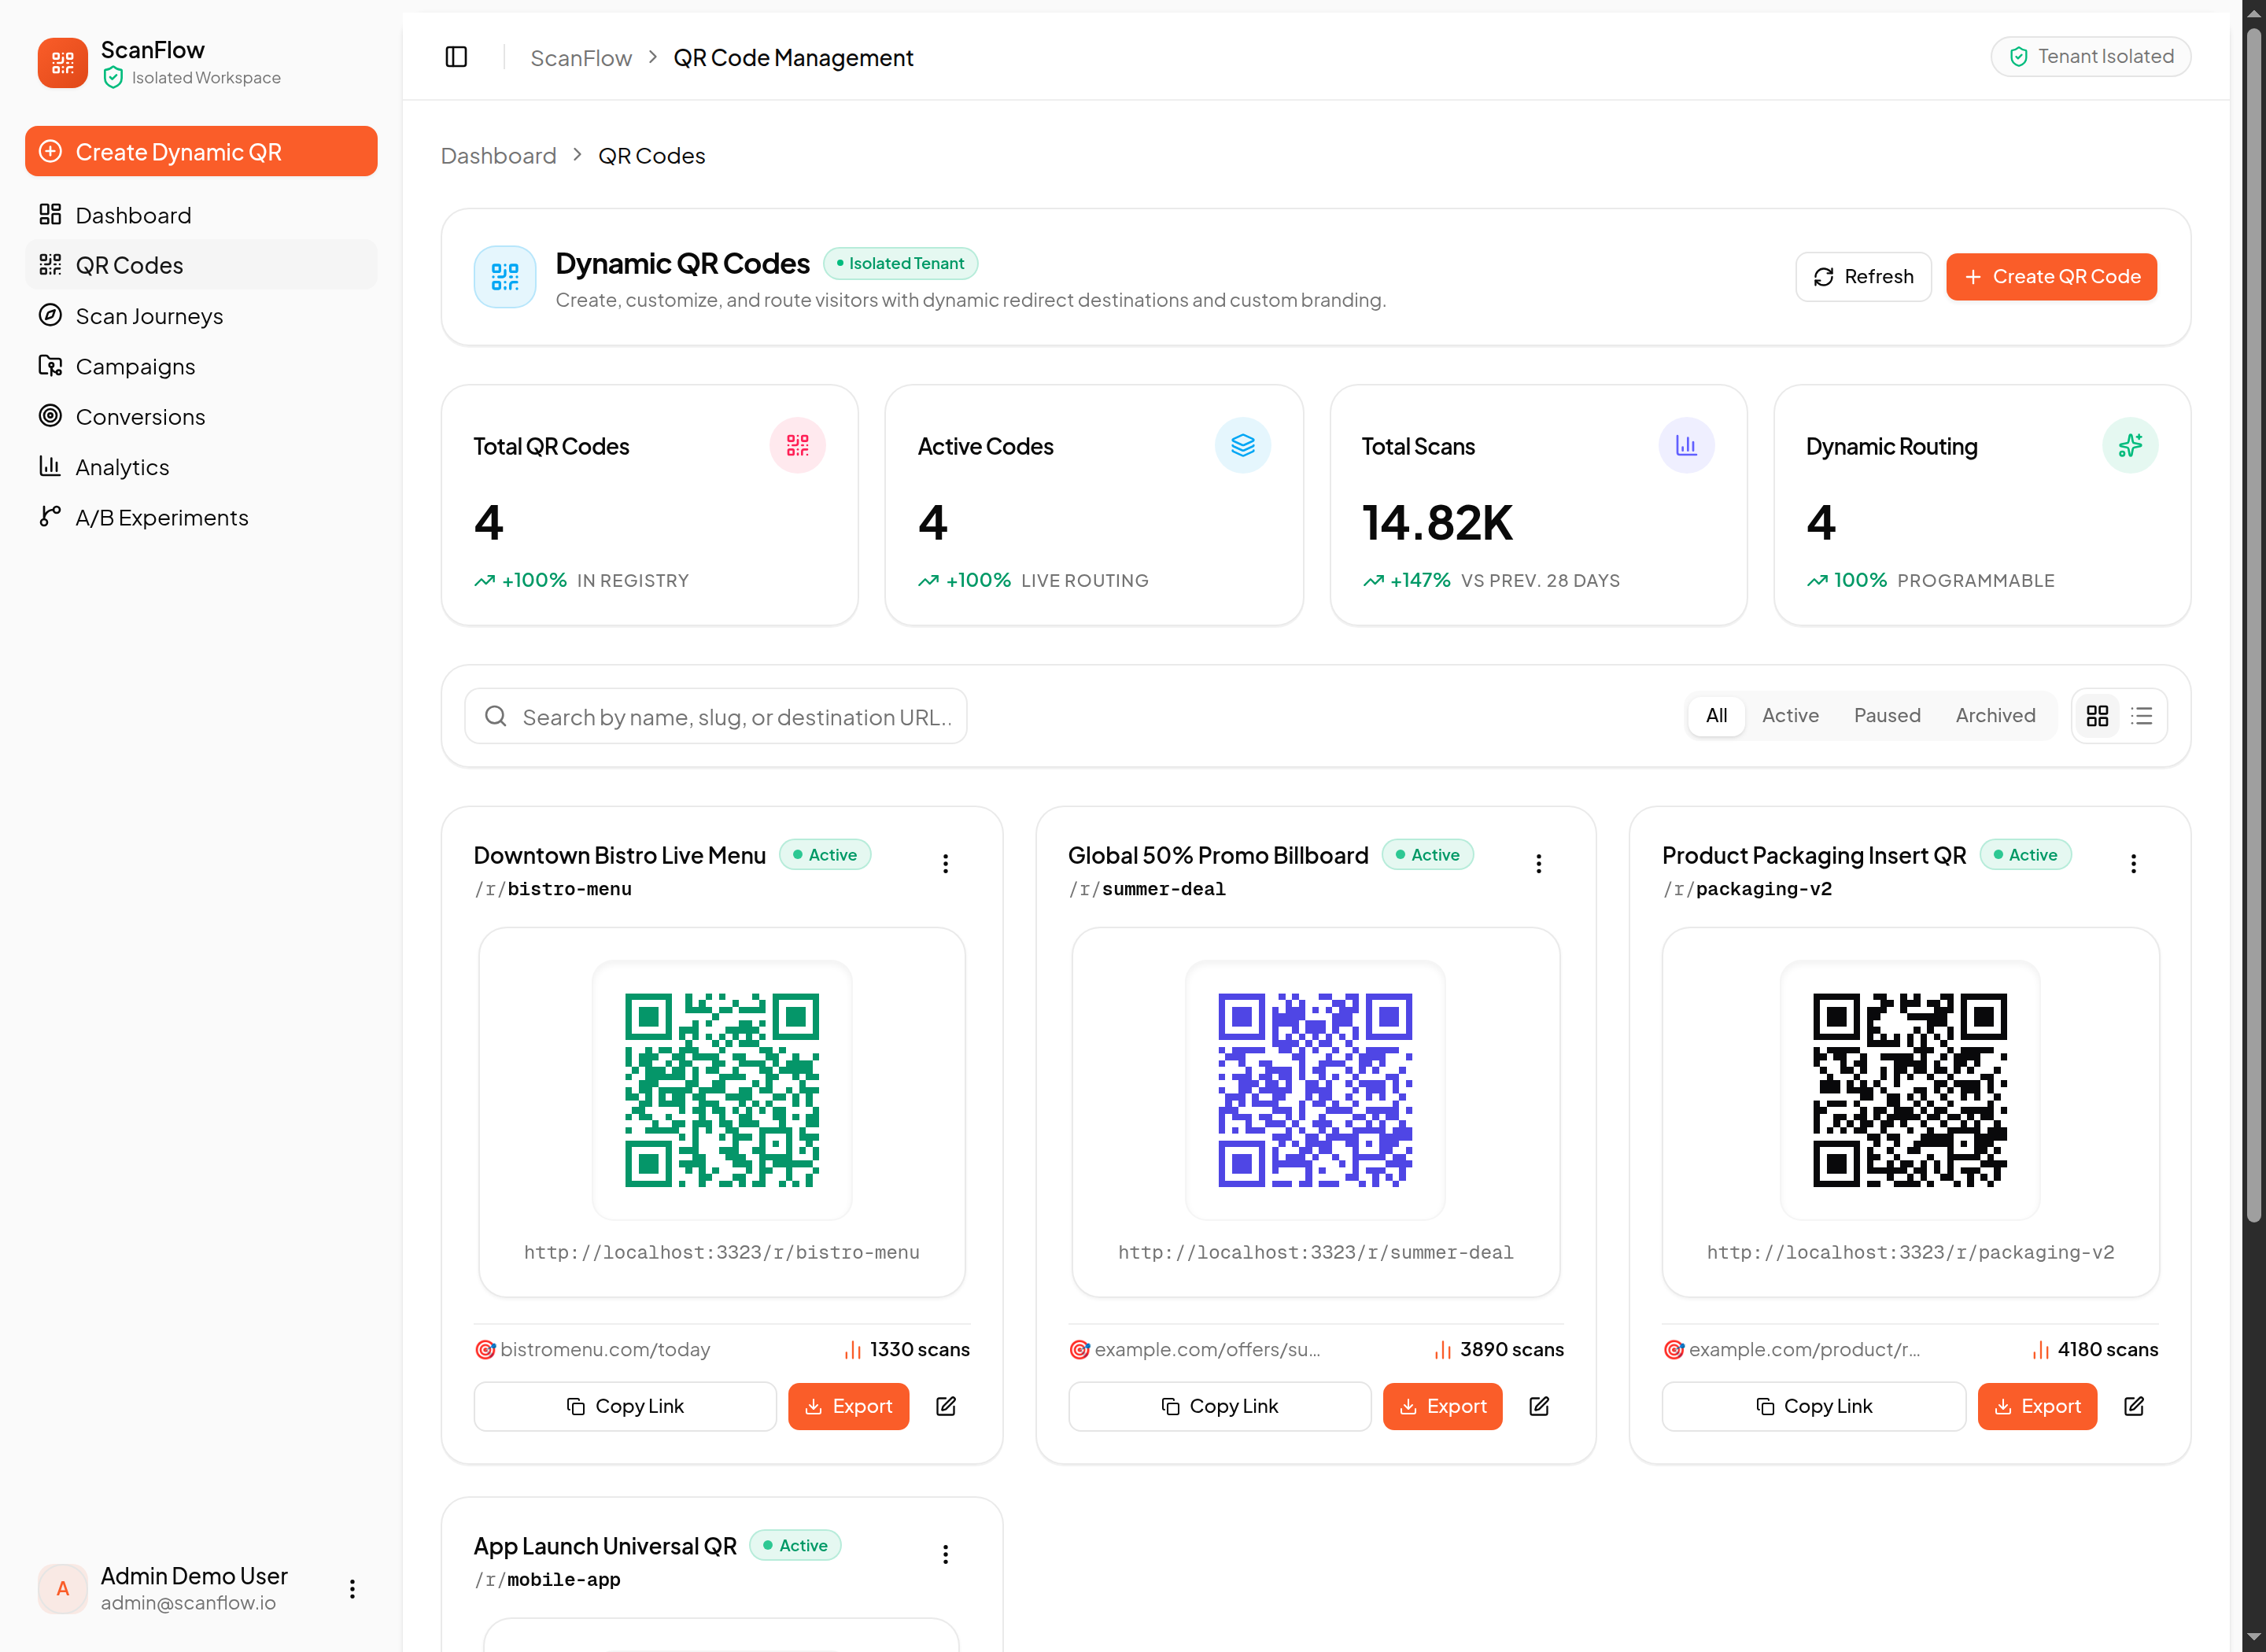This screenshot has width=2266, height=1652.
Task: Click the Total Scans chart icon
Action: (1686, 446)
